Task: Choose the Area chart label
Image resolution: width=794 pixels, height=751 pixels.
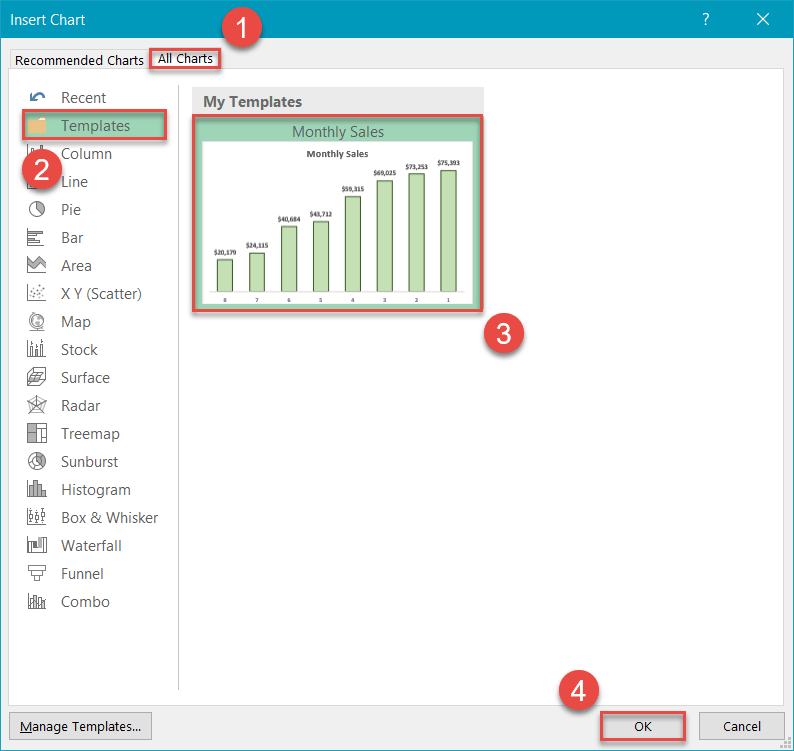Action: 76,265
